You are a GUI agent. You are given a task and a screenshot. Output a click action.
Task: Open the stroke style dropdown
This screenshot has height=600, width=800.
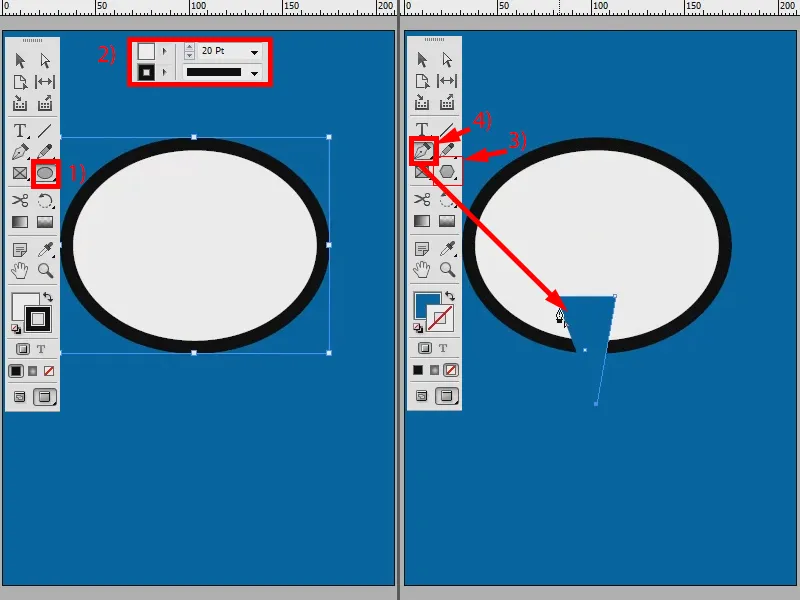point(254,74)
